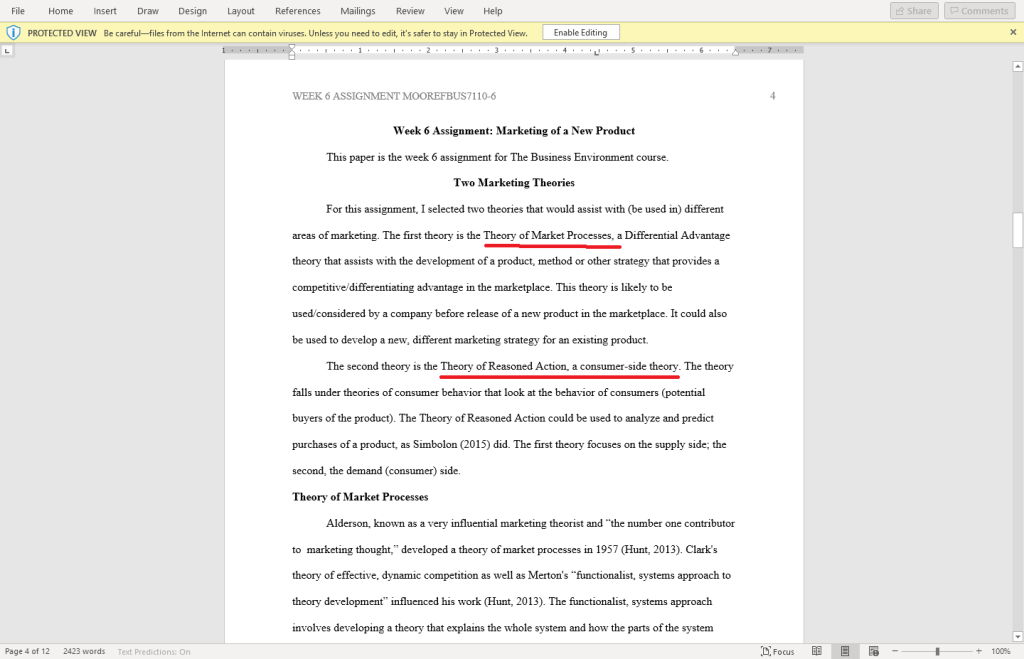Click the vertical scrollbar down arrow
1024x659 pixels.
[x=1017, y=637]
